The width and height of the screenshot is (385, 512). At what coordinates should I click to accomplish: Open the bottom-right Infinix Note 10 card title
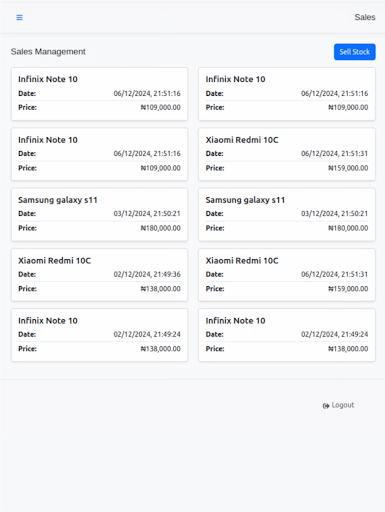[x=235, y=321]
